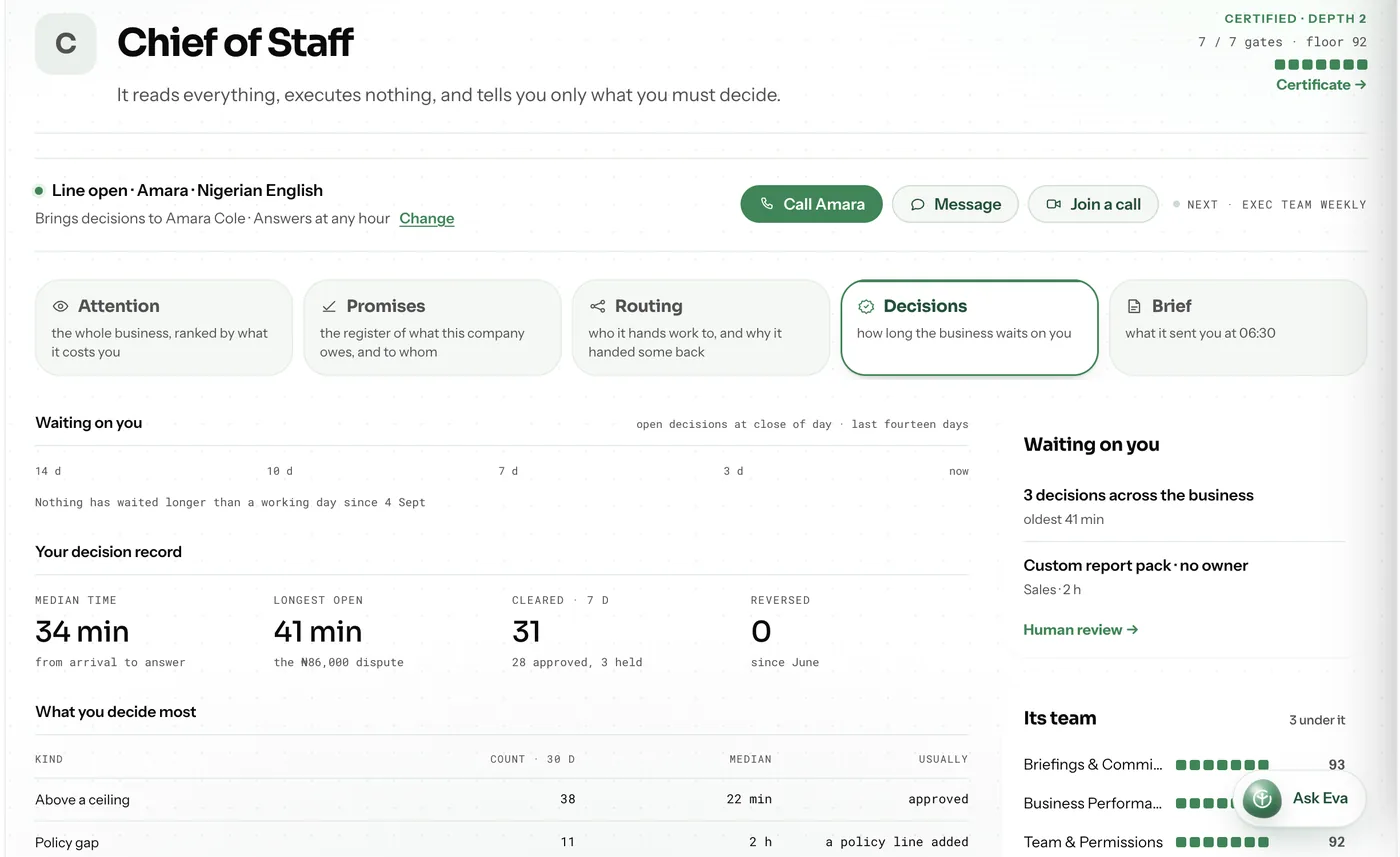Open the Routing tab
Screen dimensions: 1400x857
(701, 328)
